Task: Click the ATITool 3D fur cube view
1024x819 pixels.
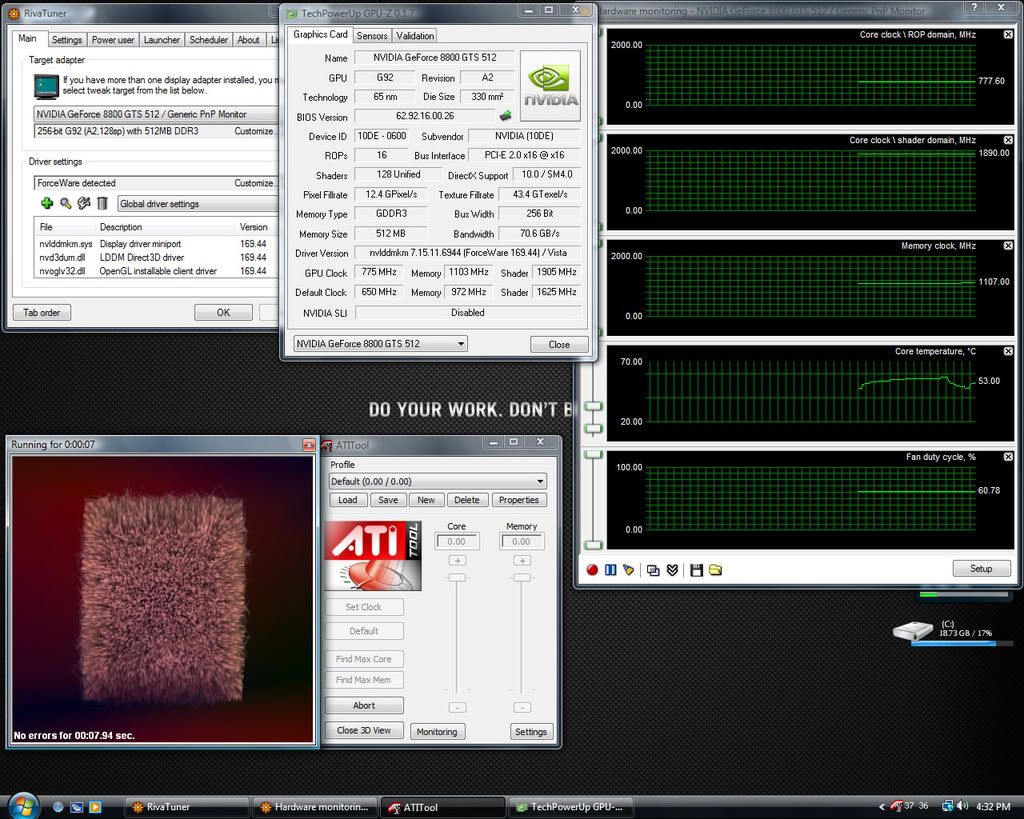Action: click(x=163, y=600)
